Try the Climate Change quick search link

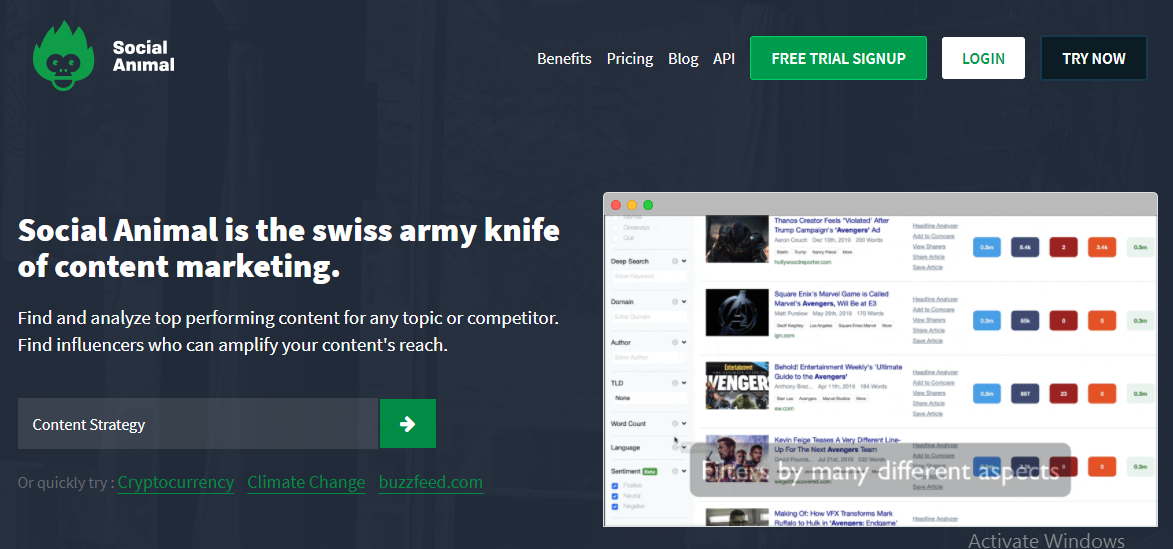pos(306,482)
